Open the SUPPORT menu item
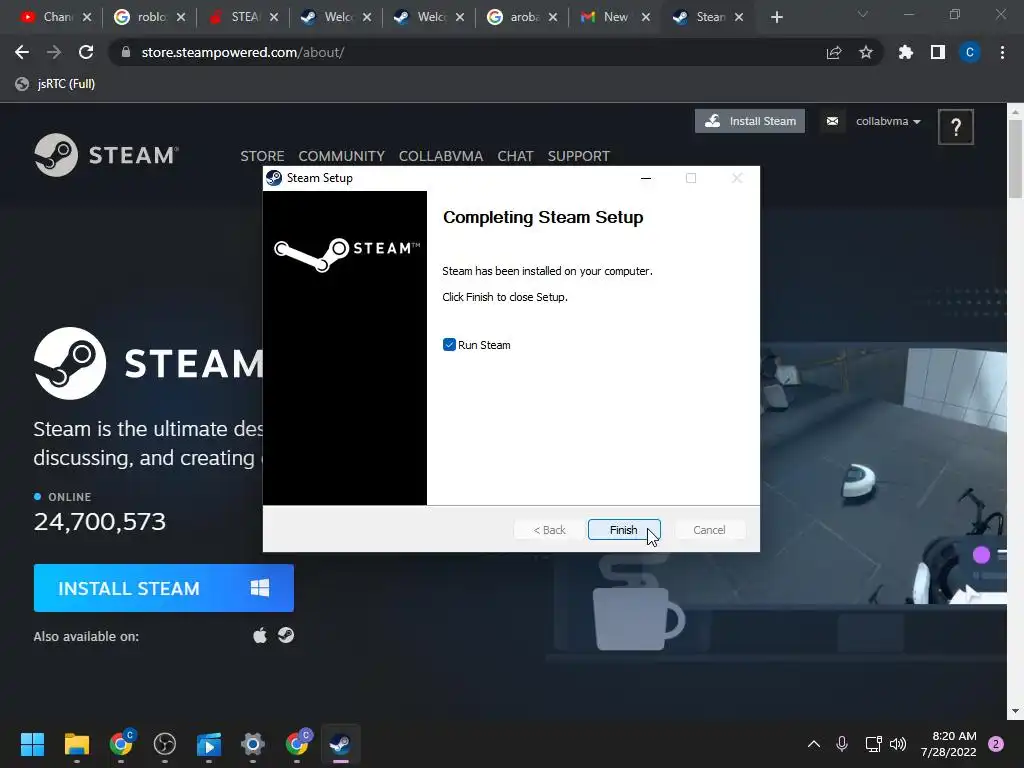 [x=579, y=156]
